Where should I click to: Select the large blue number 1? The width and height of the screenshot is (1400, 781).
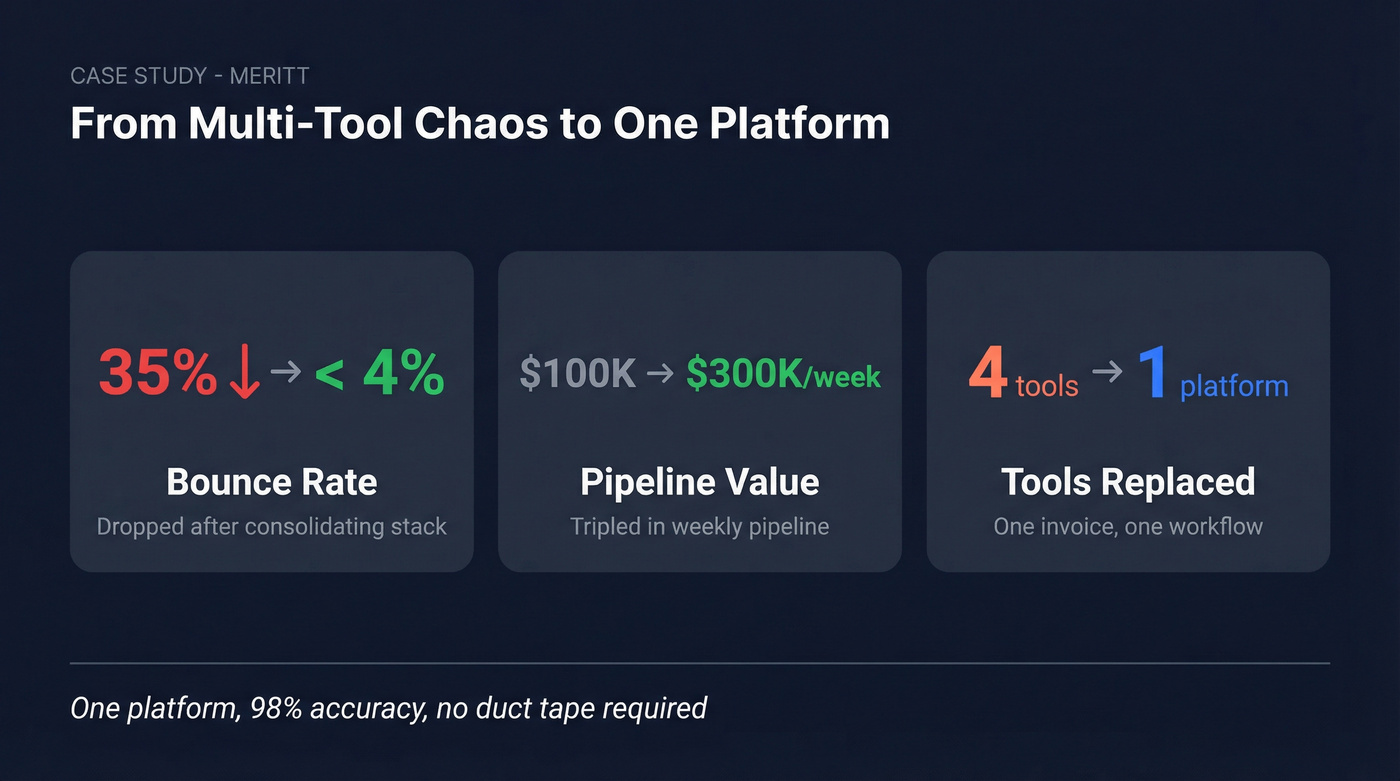pyautogui.click(x=1152, y=373)
